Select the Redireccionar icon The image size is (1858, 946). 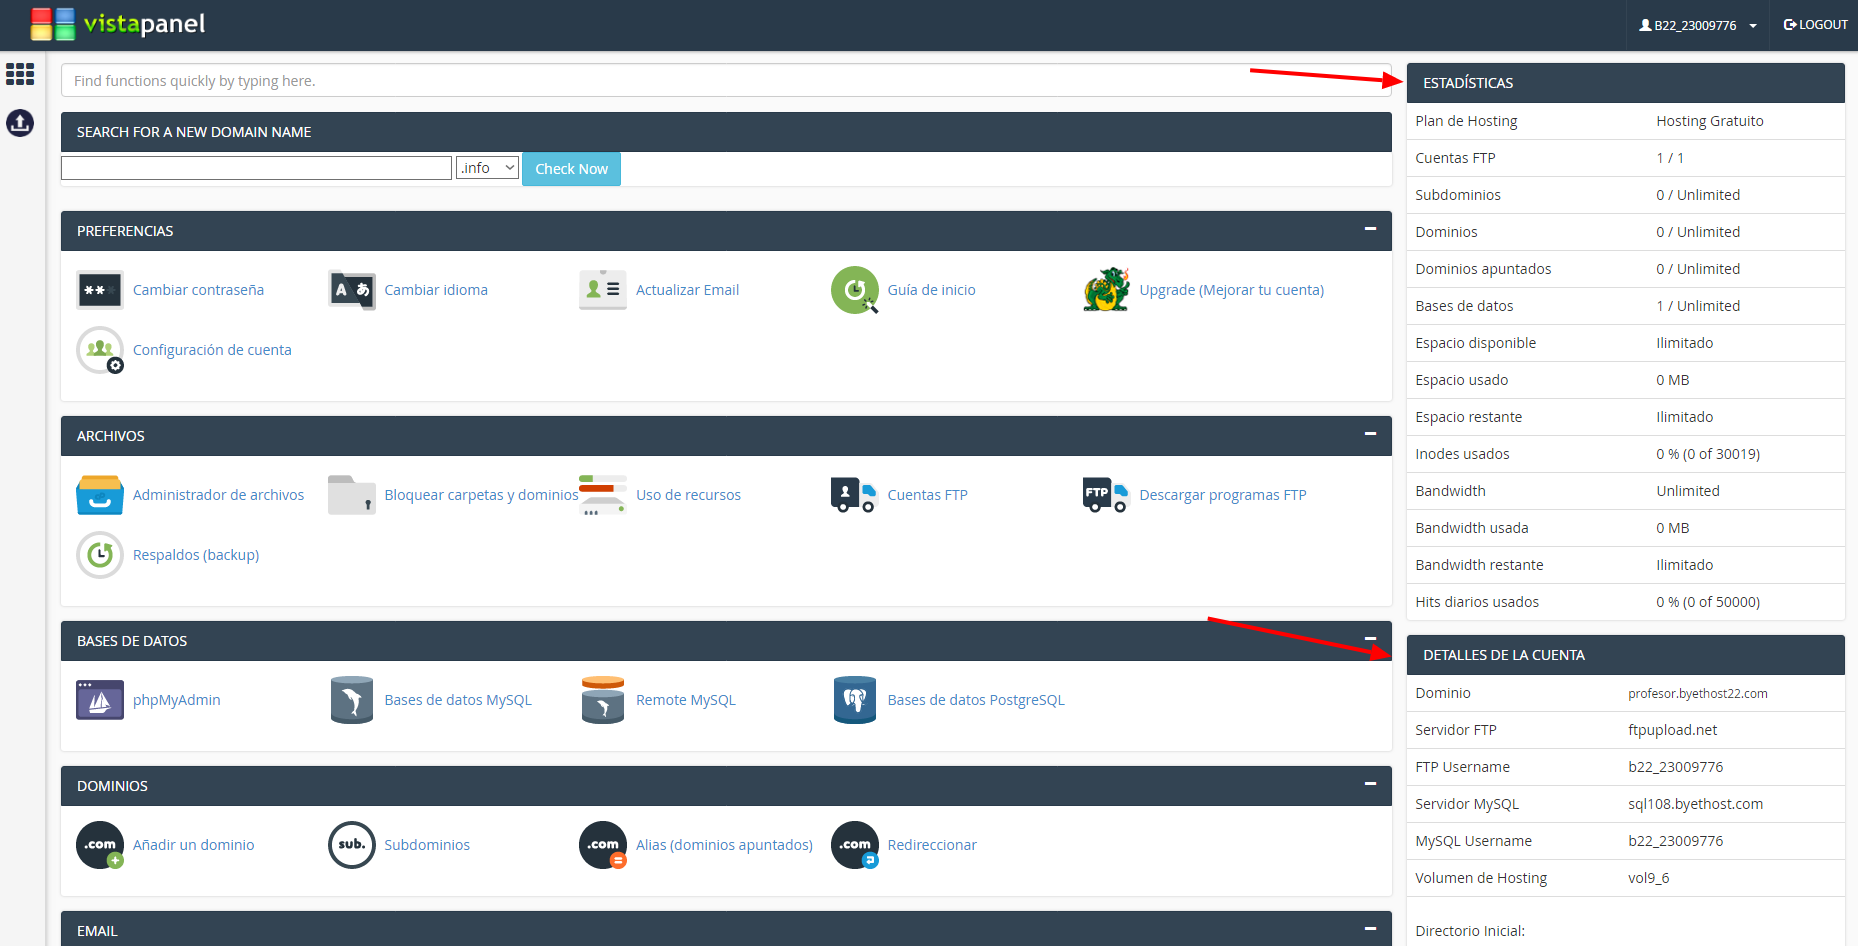point(855,845)
